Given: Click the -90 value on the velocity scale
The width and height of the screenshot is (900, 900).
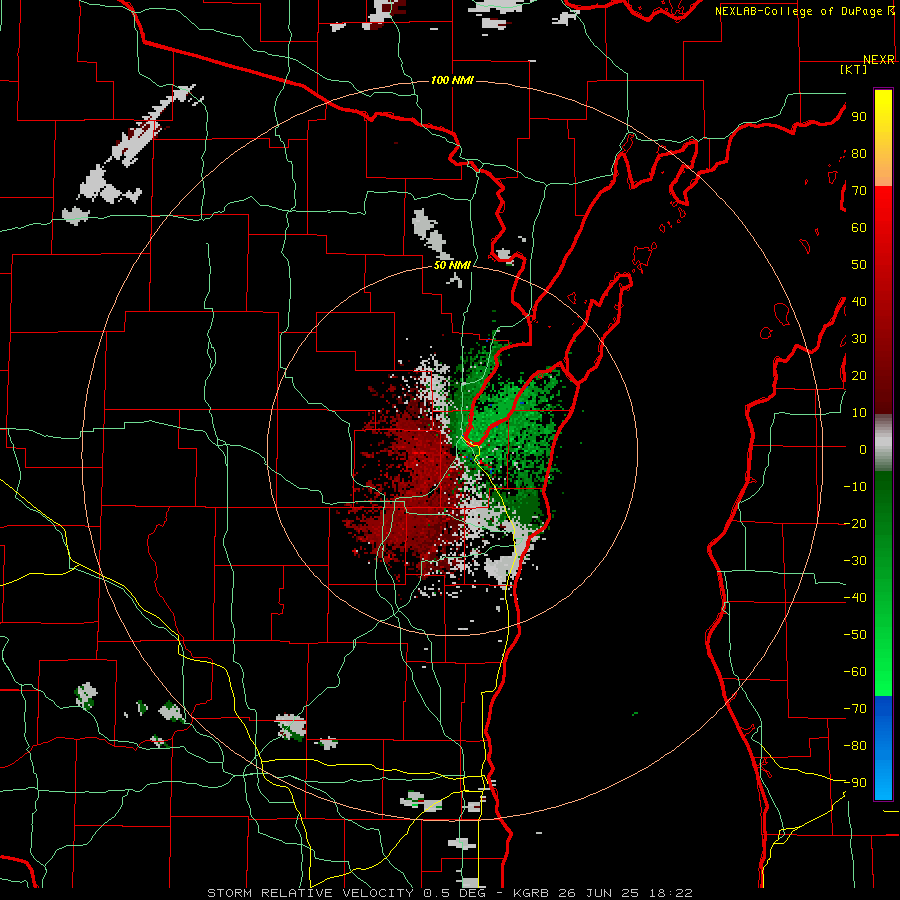Looking at the screenshot, I should [855, 783].
